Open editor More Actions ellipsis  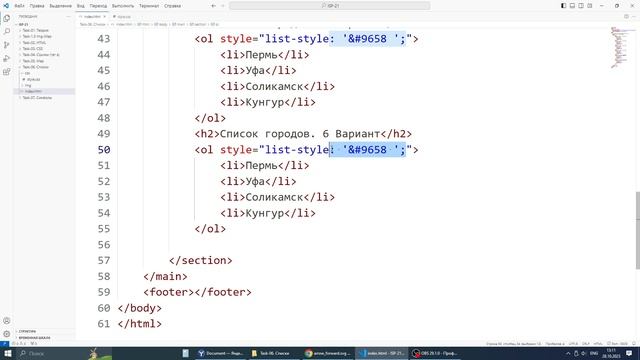coord(634,17)
